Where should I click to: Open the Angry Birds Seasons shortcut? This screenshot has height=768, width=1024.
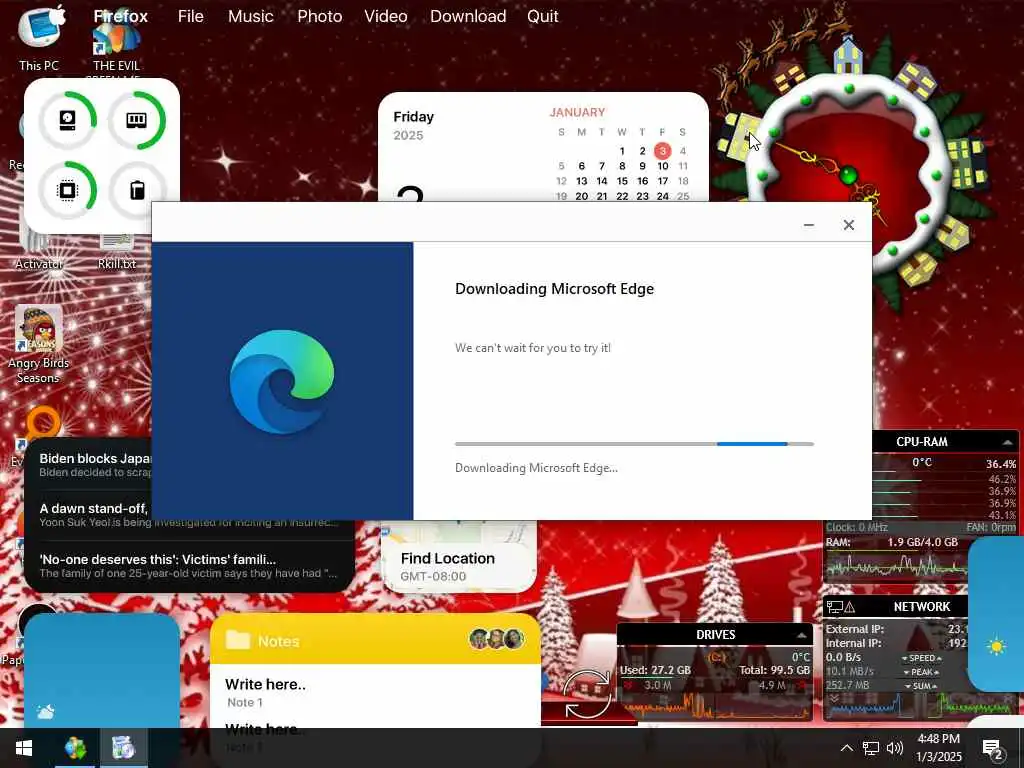pyautogui.click(x=38, y=344)
